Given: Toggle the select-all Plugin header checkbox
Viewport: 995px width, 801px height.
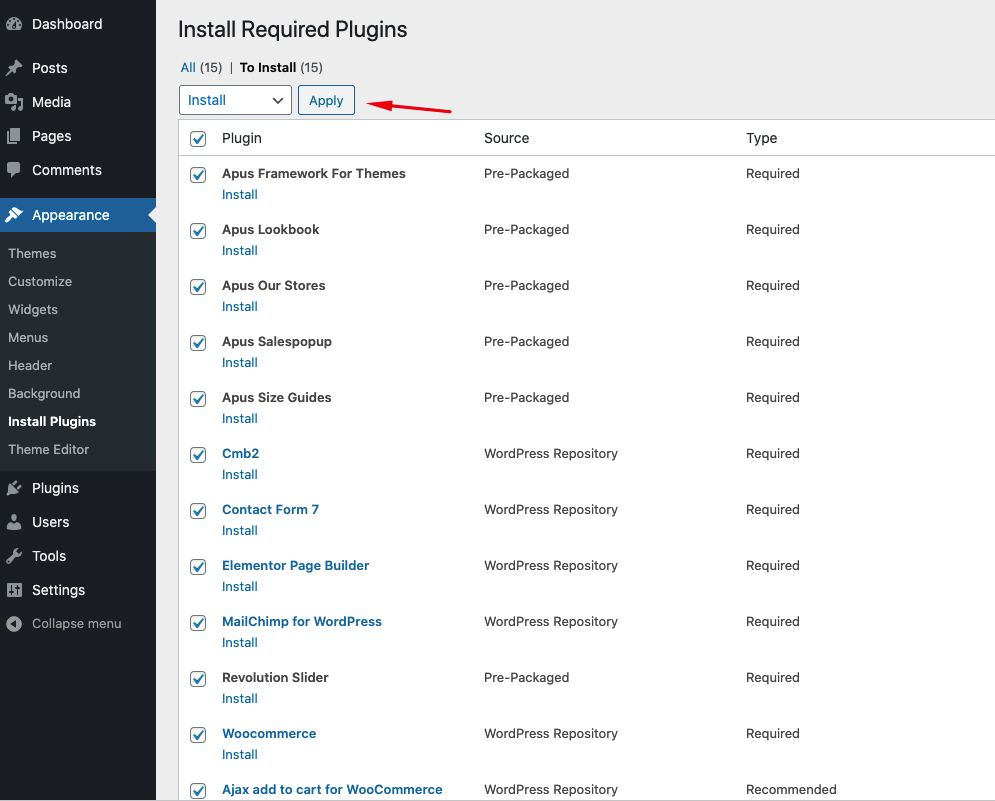Looking at the screenshot, I should click(x=198, y=139).
